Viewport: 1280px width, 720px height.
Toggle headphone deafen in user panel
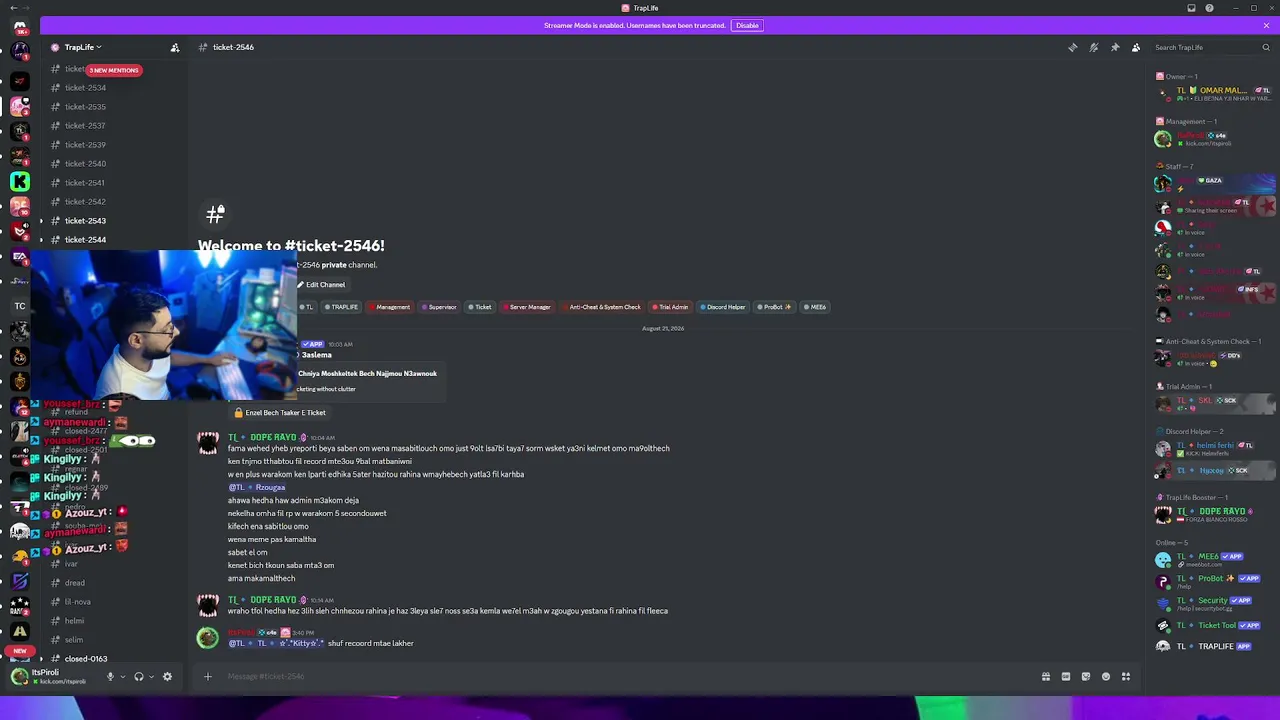click(x=139, y=677)
